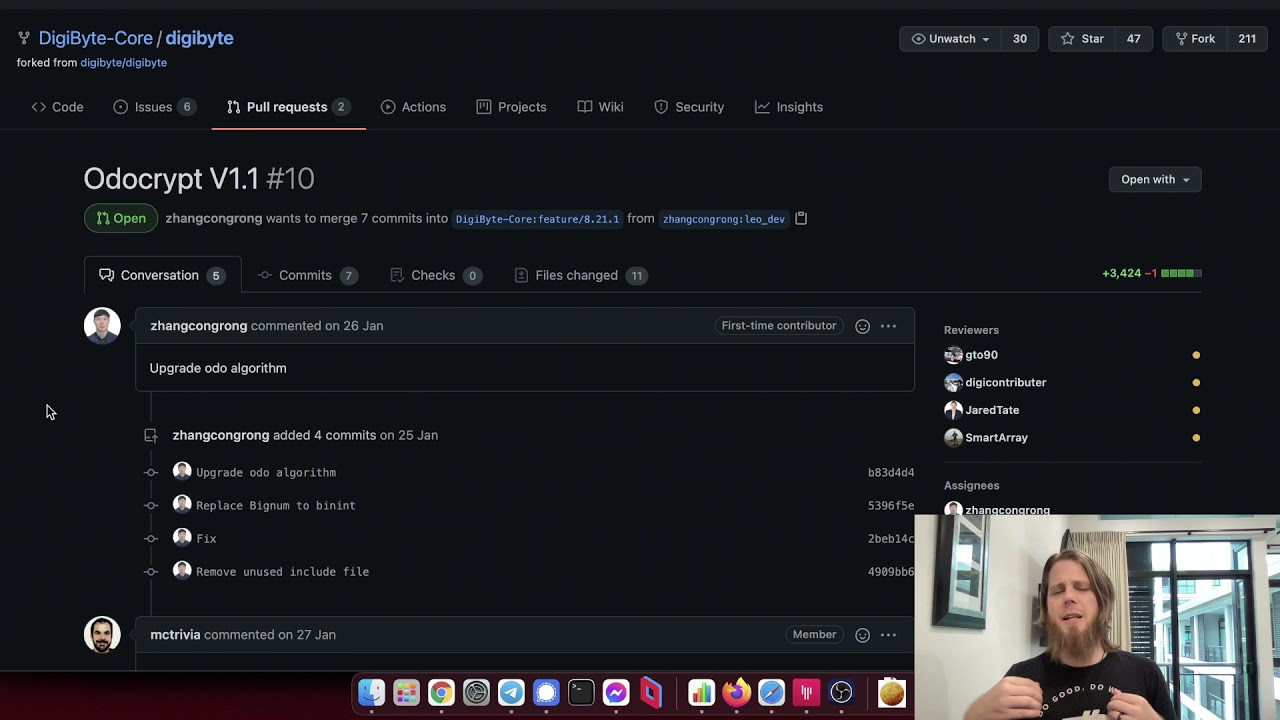Add reaction to mctrivia's comment
Image resolution: width=1280 pixels, height=720 pixels.
[862, 635]
